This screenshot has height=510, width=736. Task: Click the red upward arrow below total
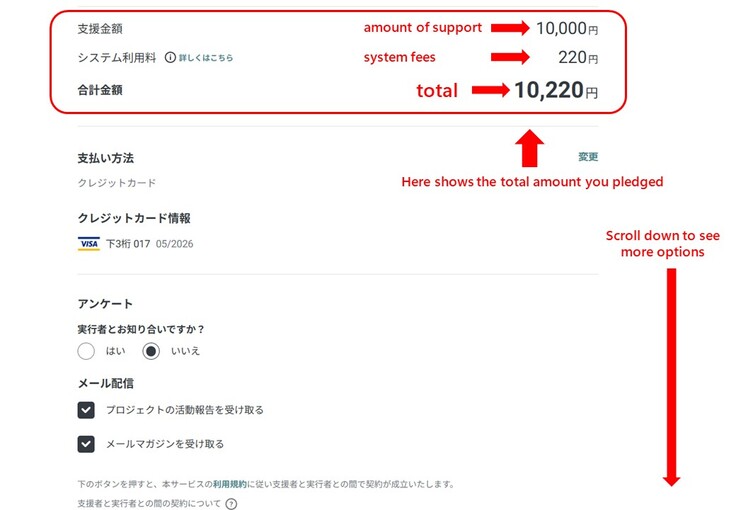[532, 148]
